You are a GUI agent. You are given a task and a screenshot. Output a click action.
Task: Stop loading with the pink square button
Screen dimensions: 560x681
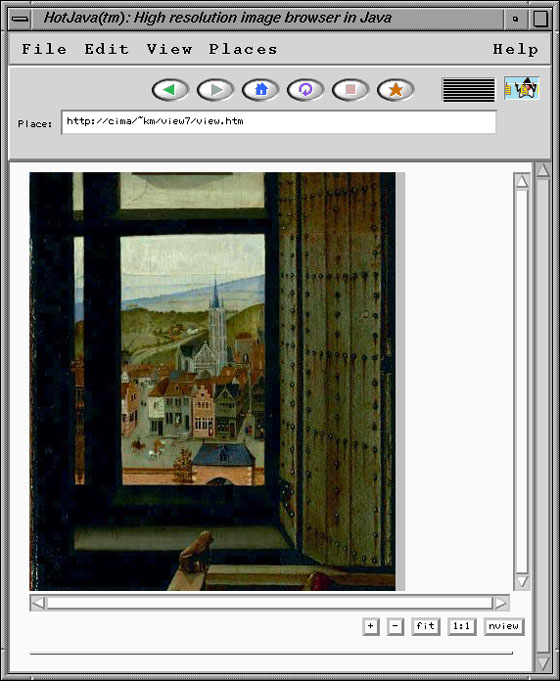click(351, 90)
